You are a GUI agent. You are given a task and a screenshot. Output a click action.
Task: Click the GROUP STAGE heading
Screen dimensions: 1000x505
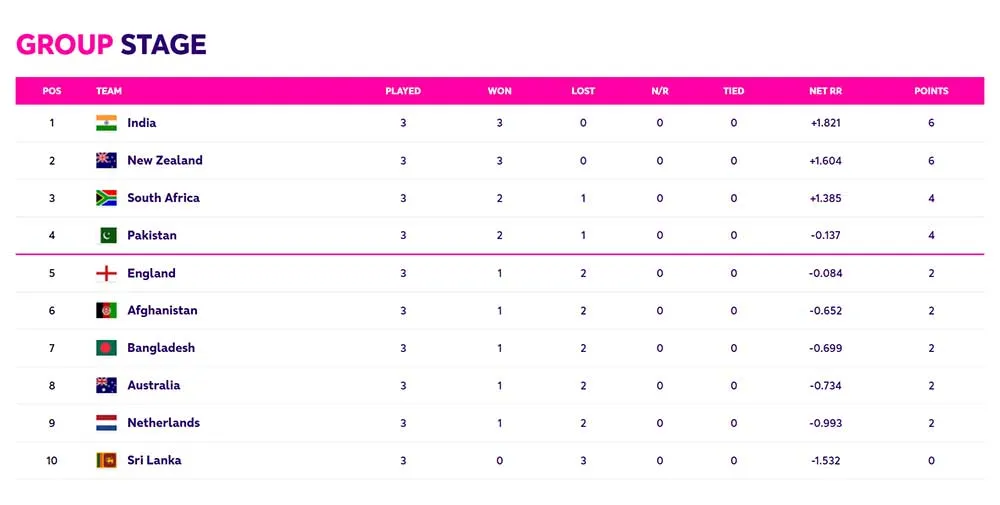point(111,45)
